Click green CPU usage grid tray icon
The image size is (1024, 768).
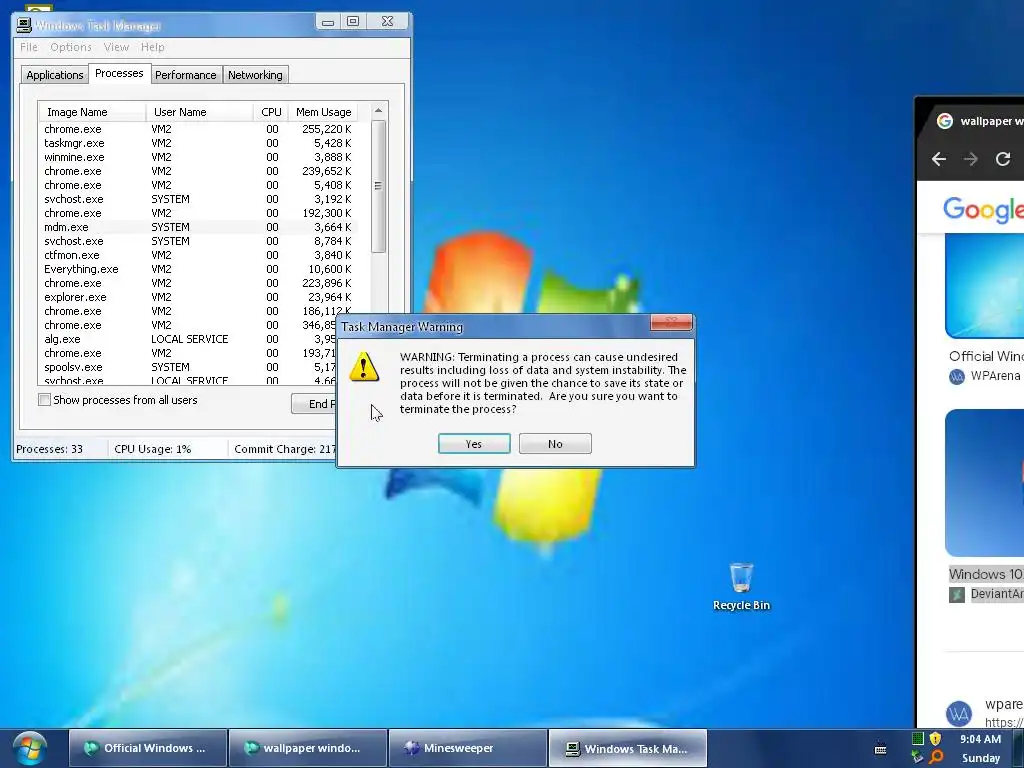(918, 739)
